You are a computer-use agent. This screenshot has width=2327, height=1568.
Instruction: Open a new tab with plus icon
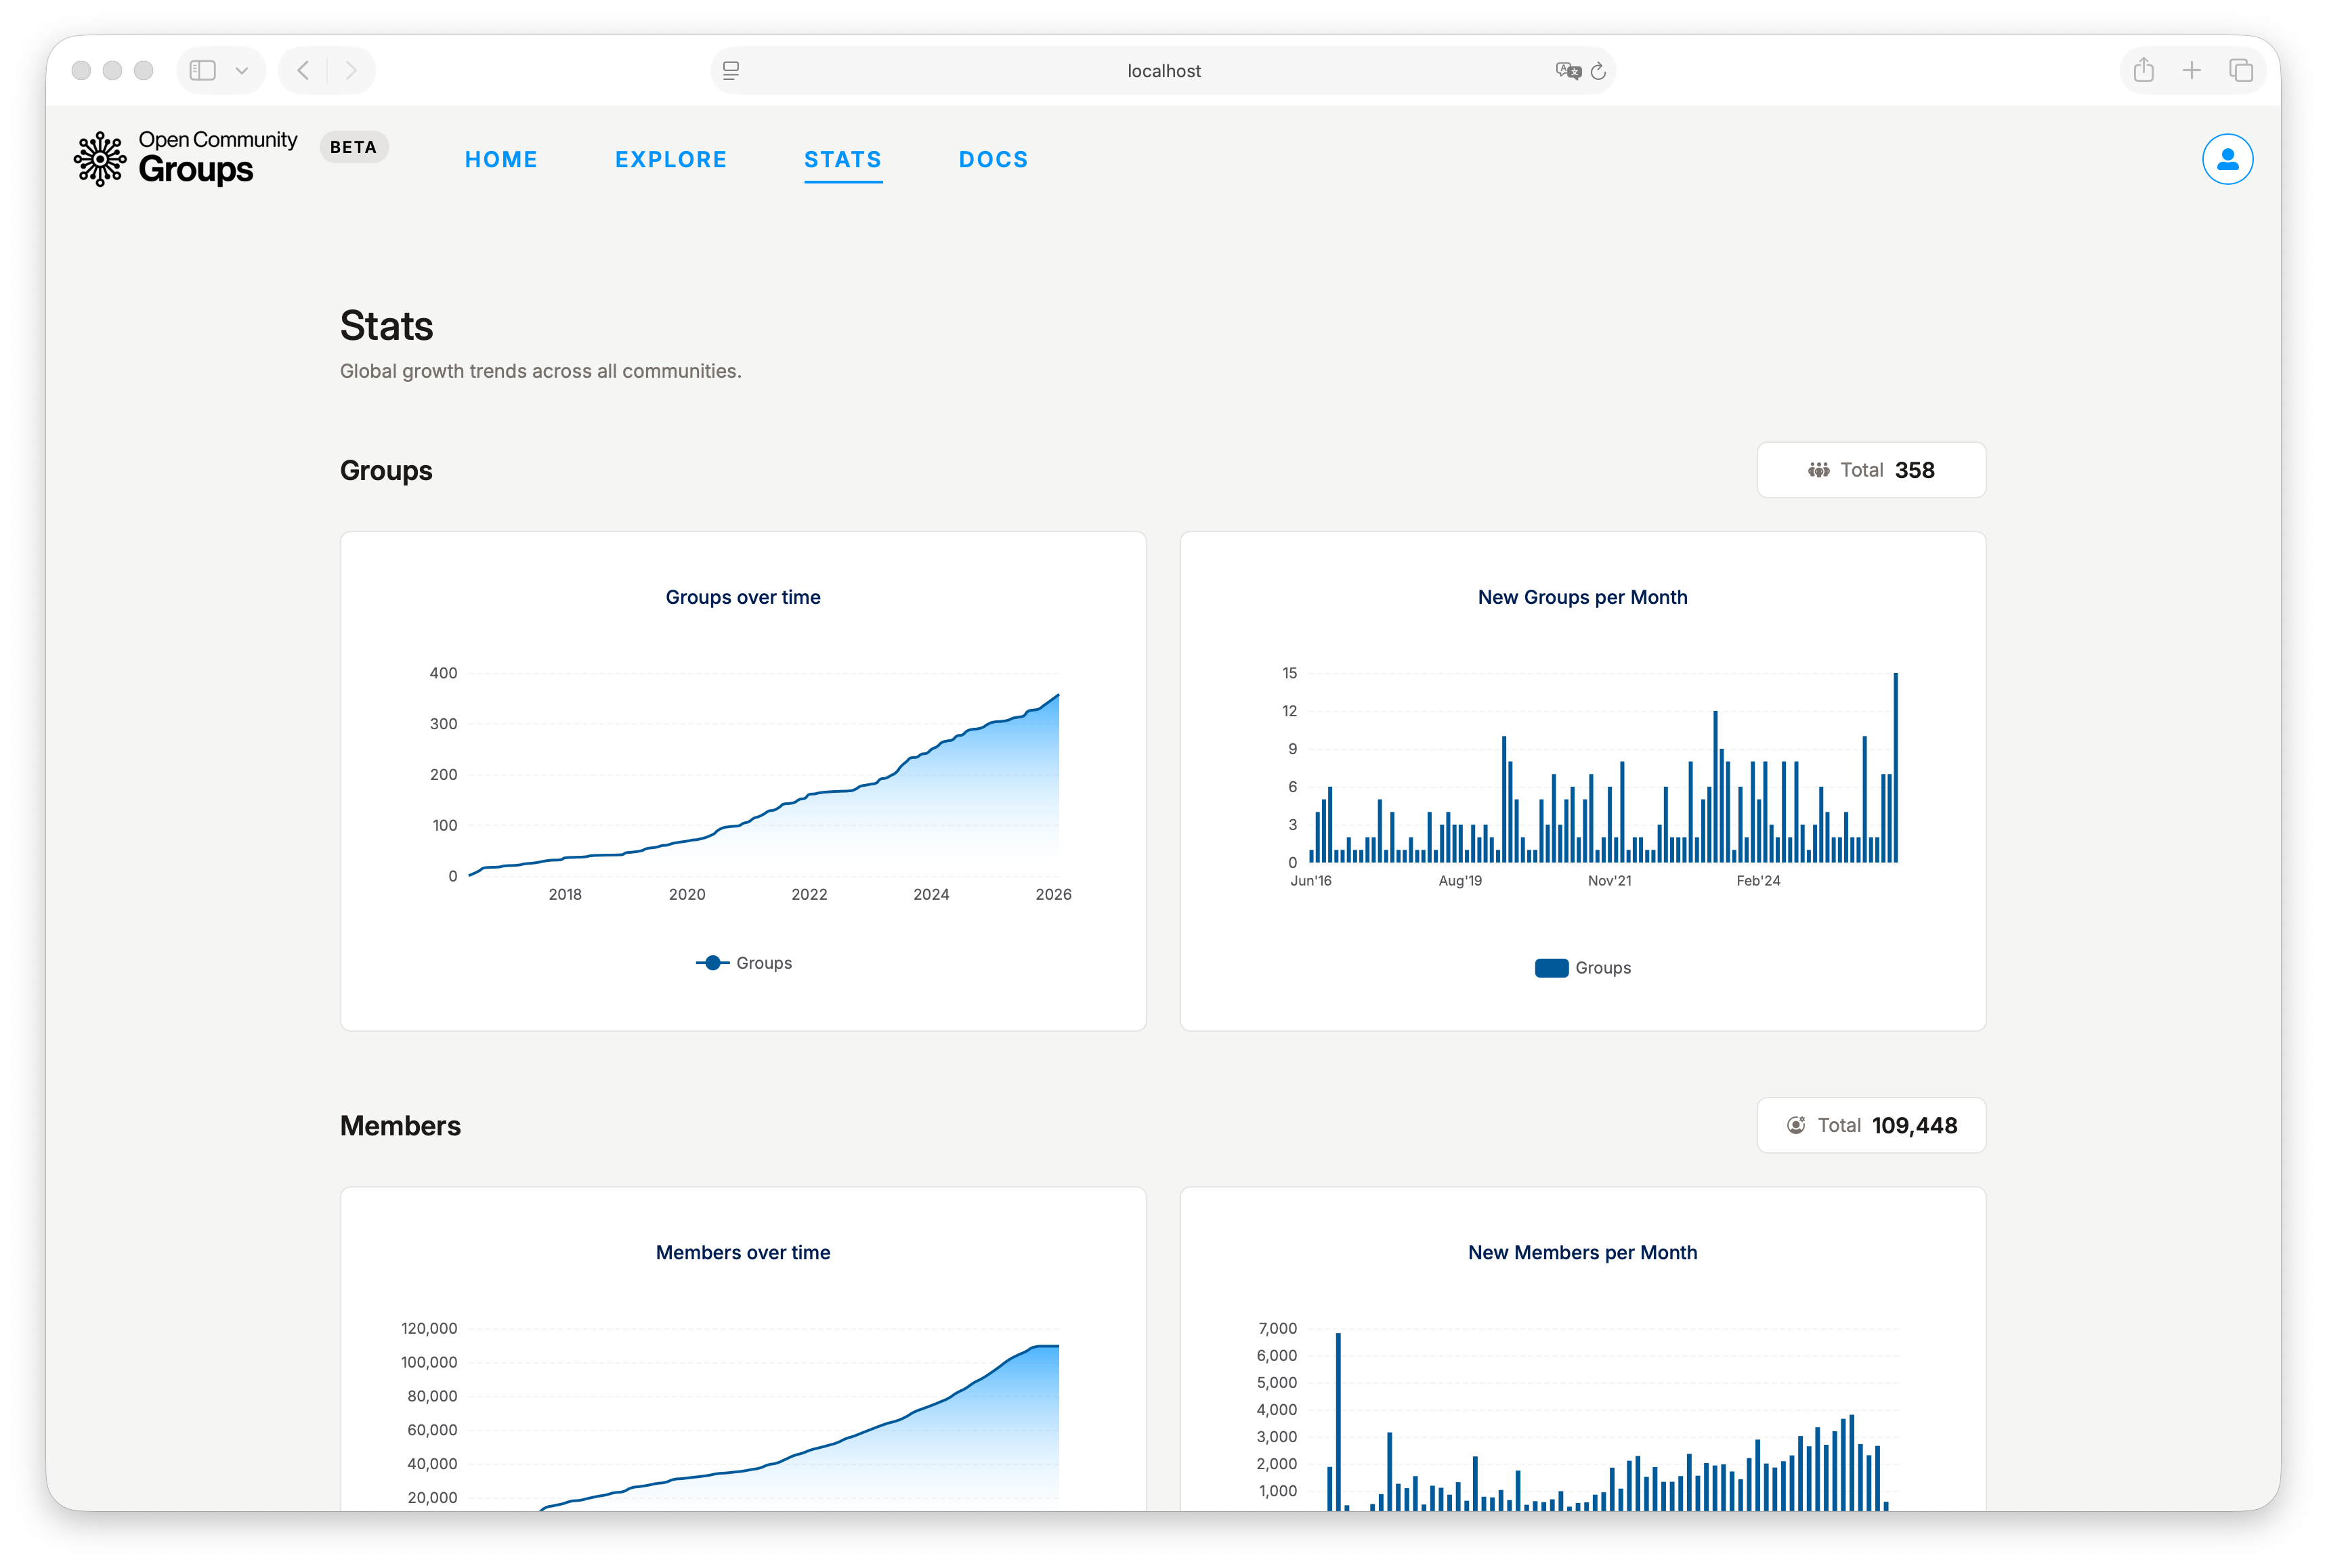click(2191, 70)
